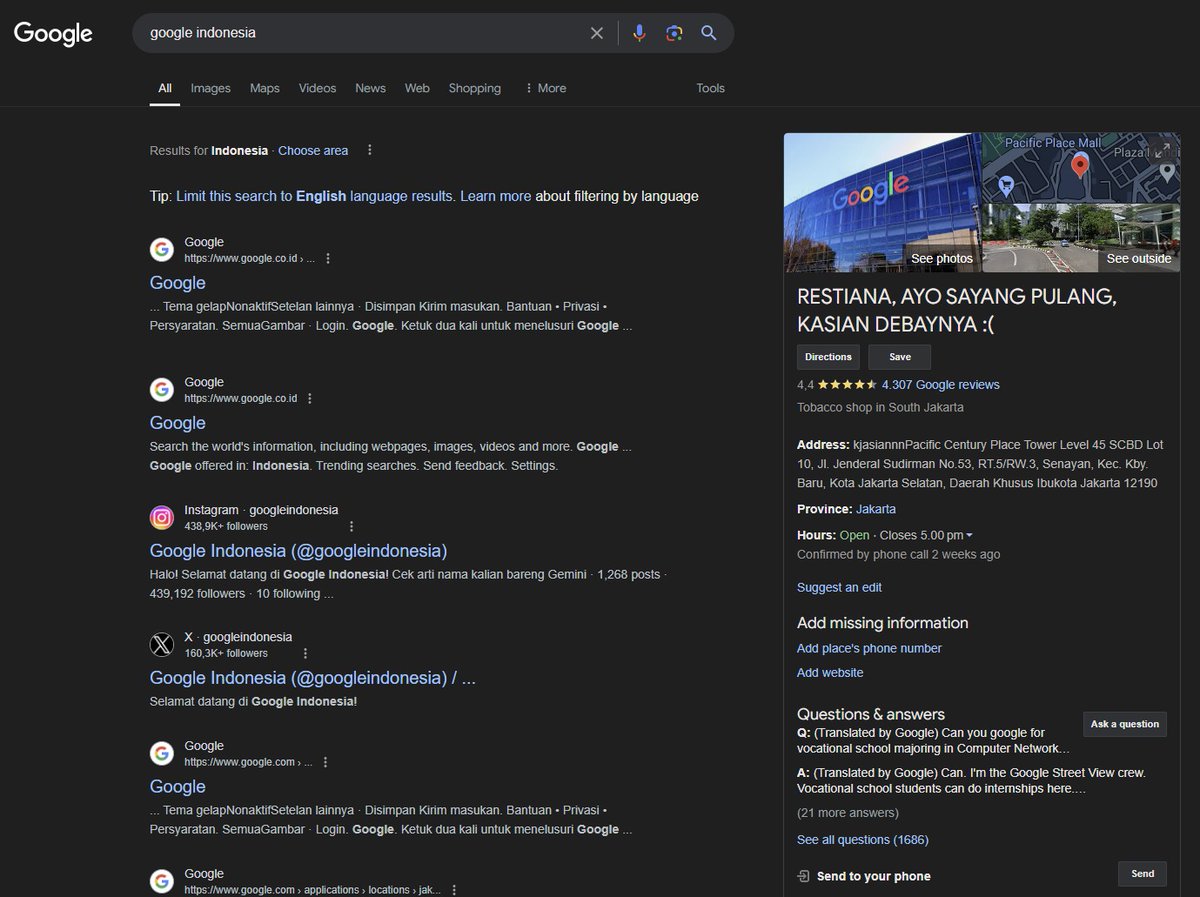Open three-dot menu for google.com result
Screen dimensions: 1200x897
click(x=325, y=762)
